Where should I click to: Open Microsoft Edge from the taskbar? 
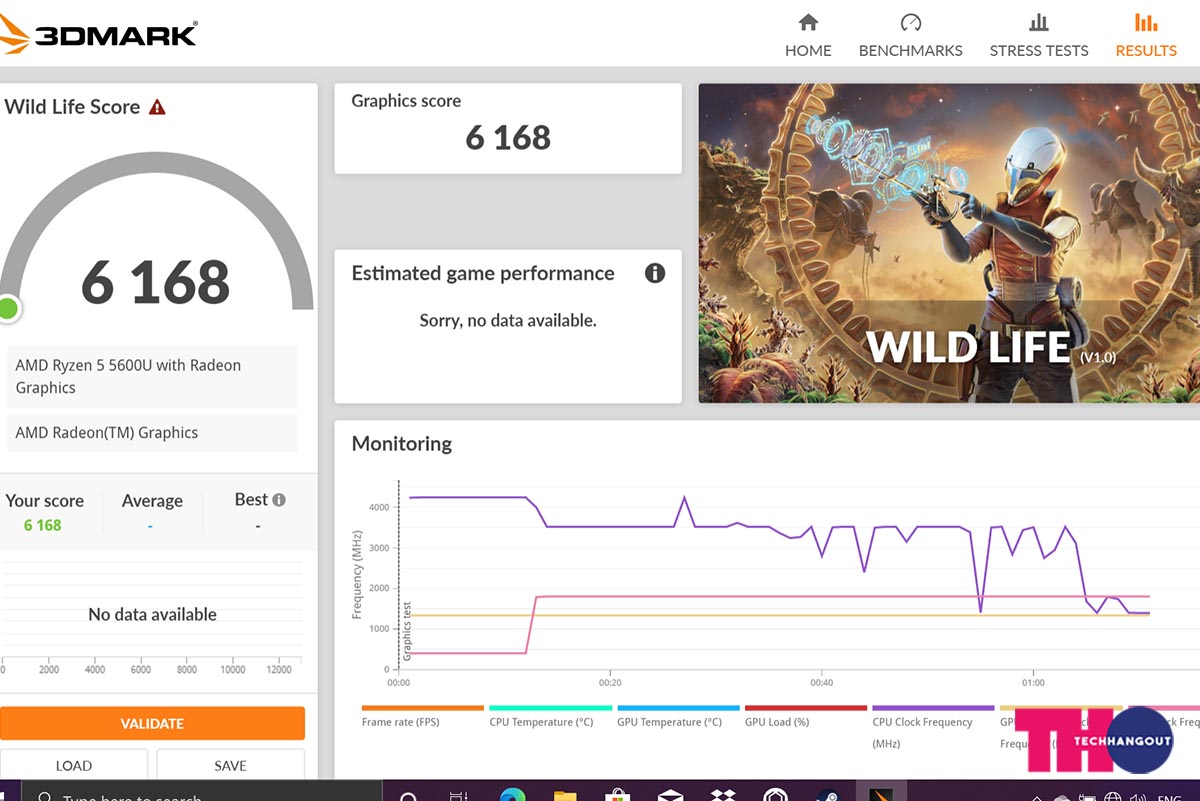pyautogui.click(x=512, y=795)
